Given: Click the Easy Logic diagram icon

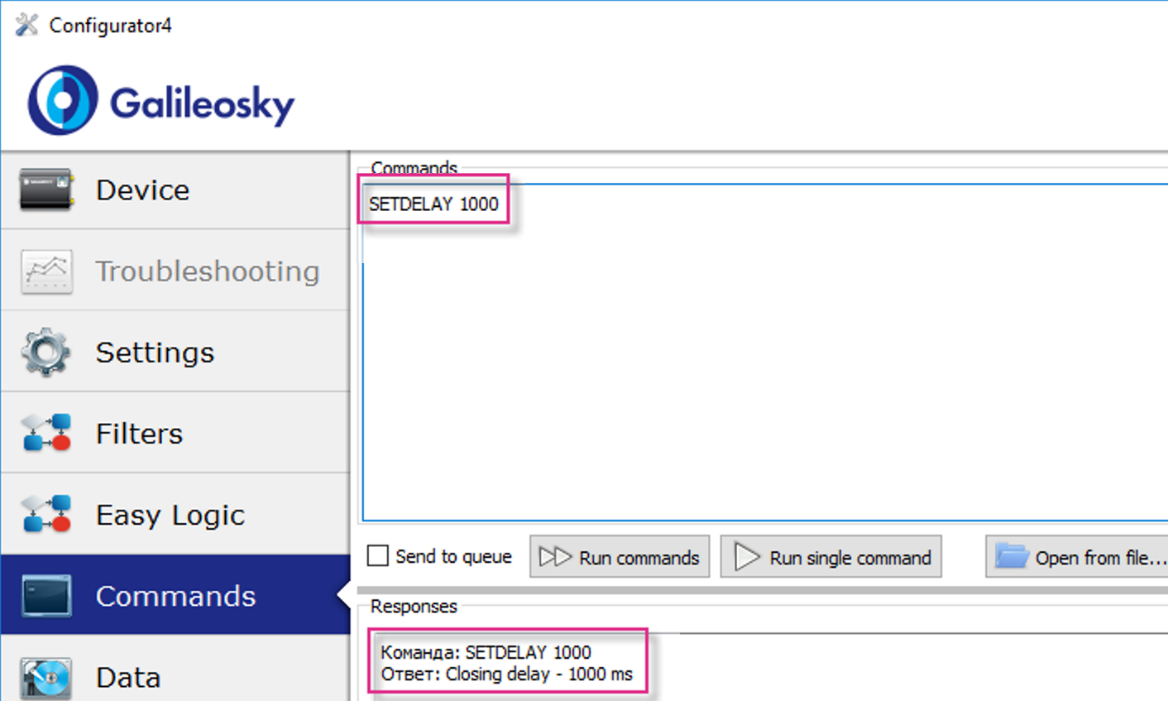Looking at the screenshot, I should coord(46,515).
